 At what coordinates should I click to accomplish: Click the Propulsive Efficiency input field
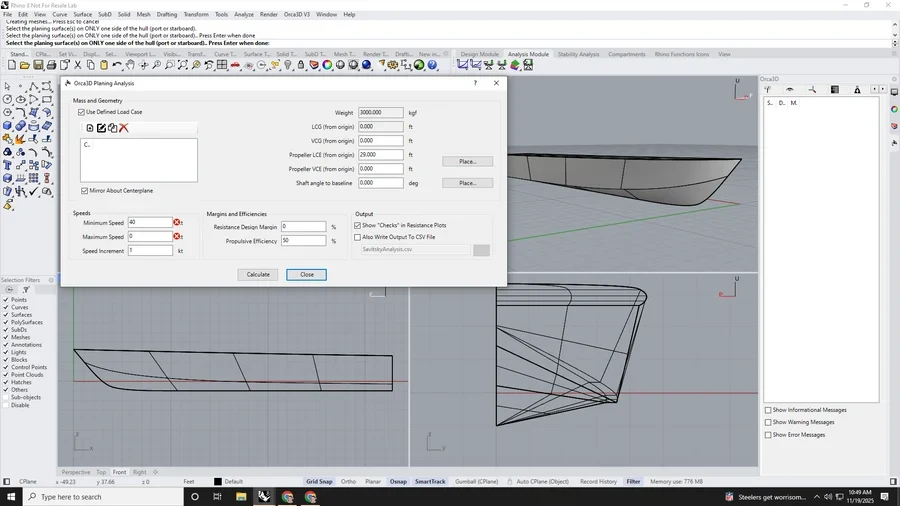click(303, 241)
